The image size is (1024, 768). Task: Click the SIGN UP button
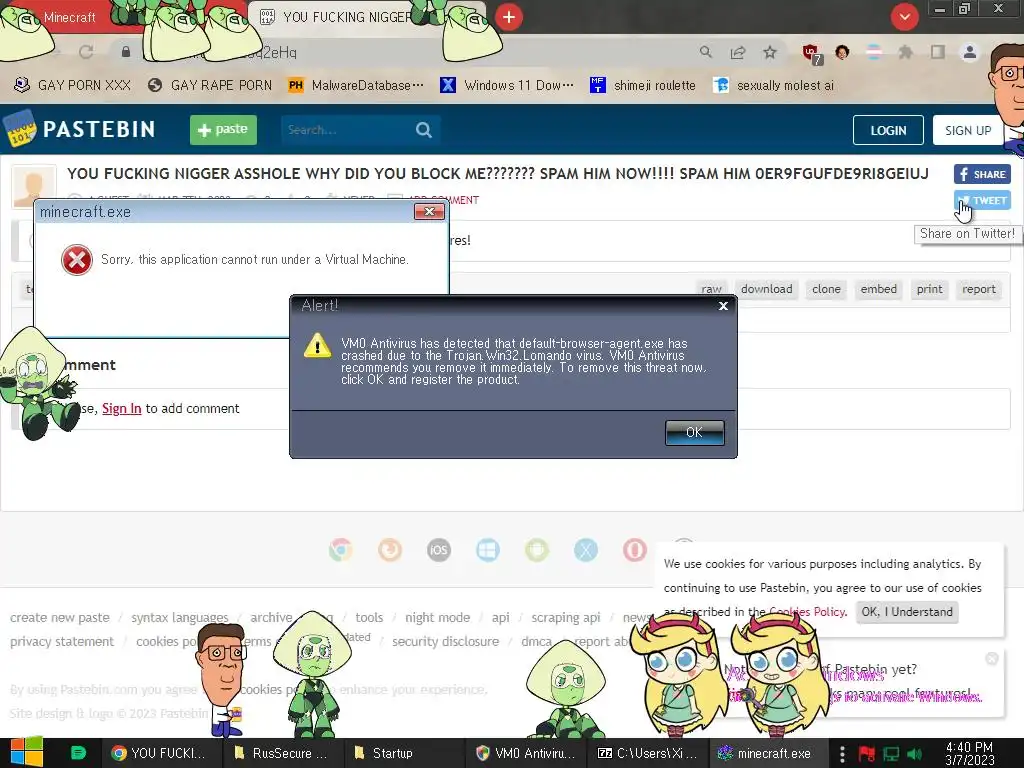point(968,130)
